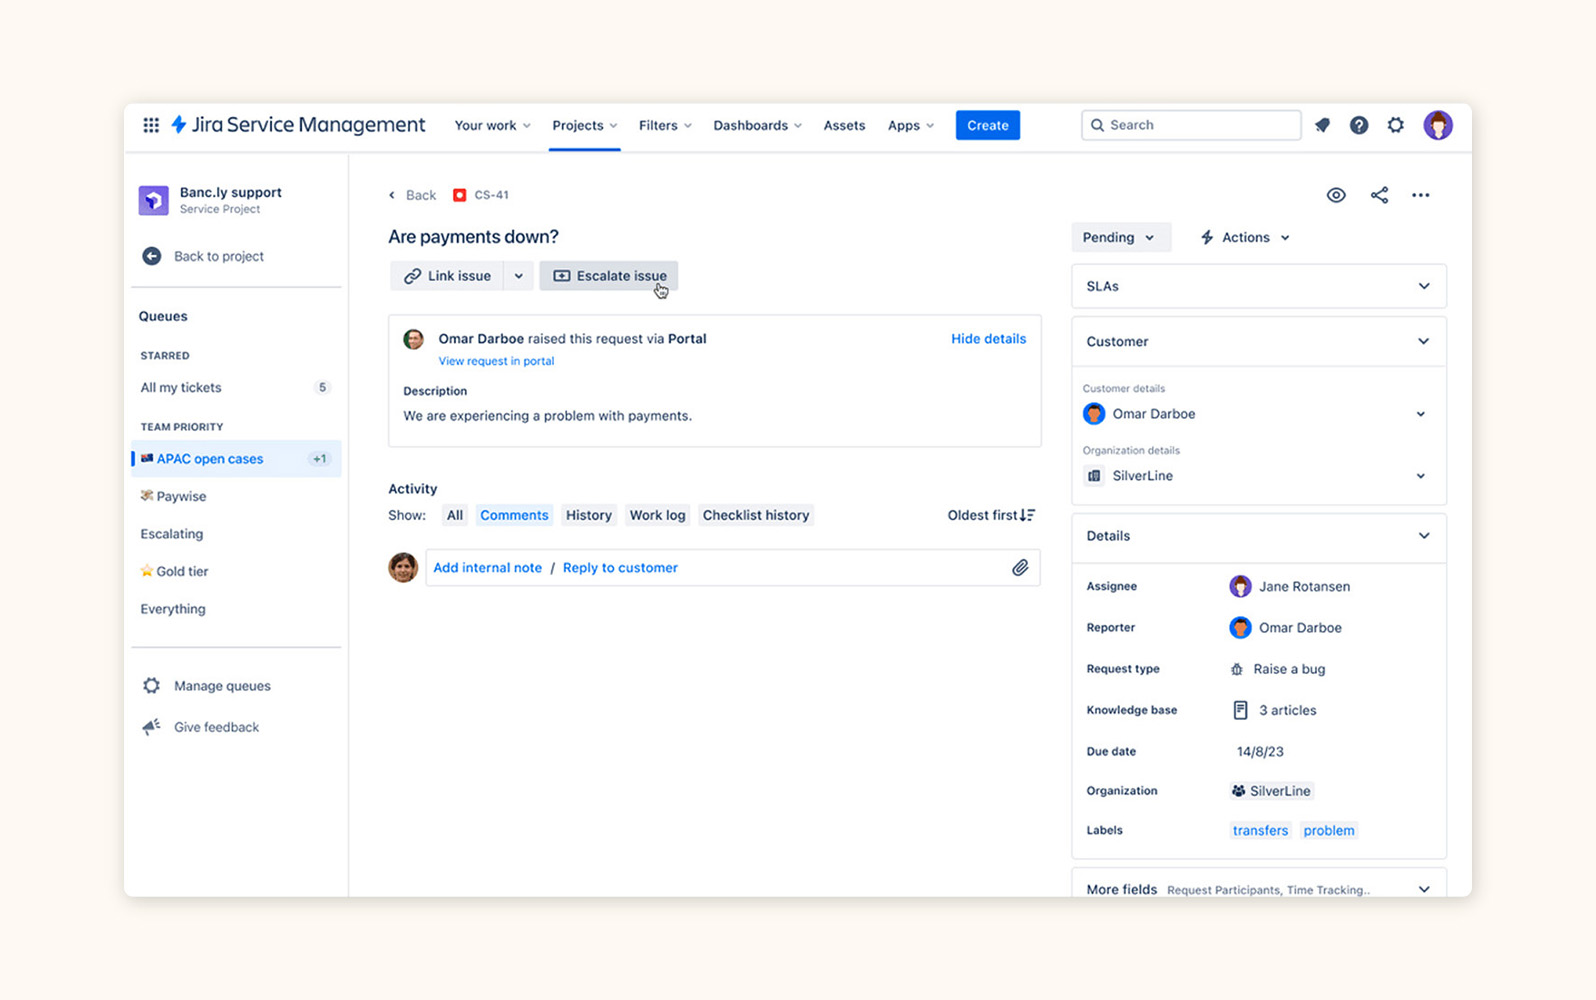Click the blue Create button
Screen dimensions: 1596x1000
coord(988,125)
